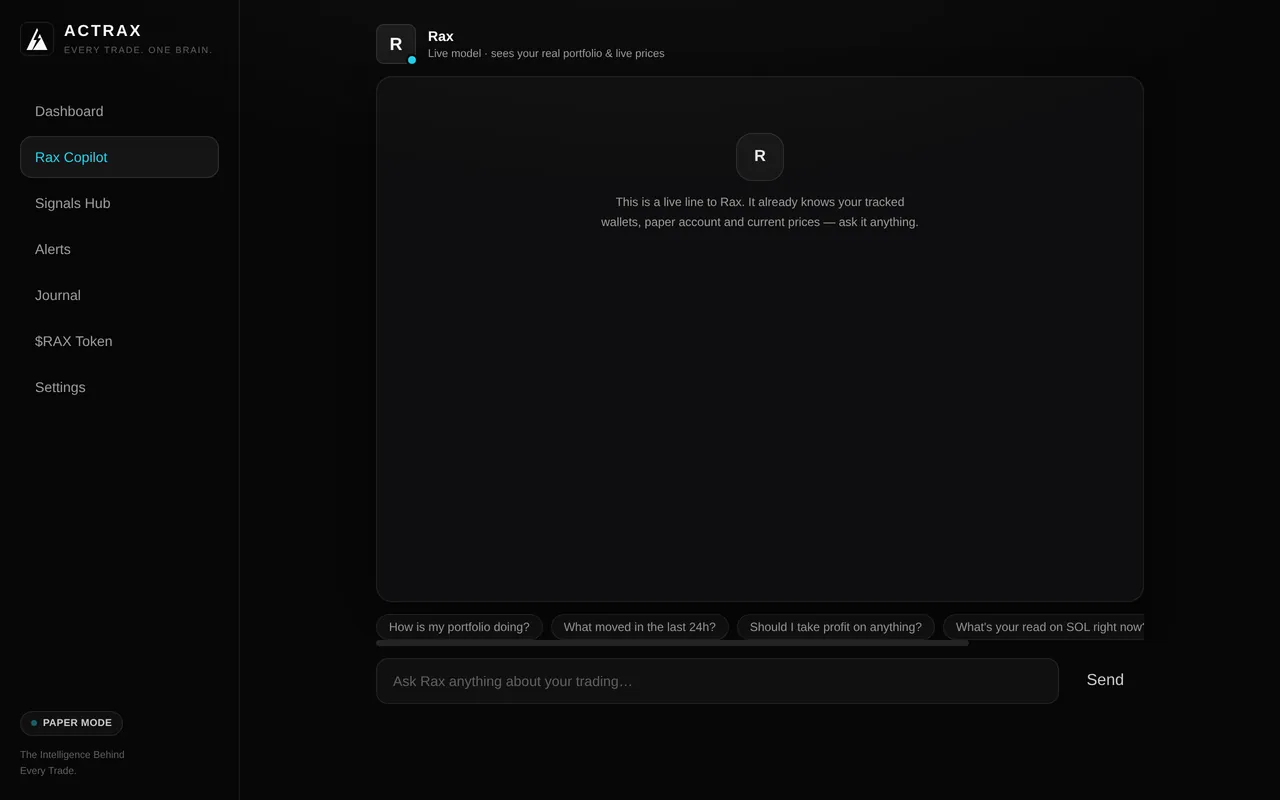Viewport: 1280px width, 800px height.
Task: Open the Journal page
Action: click(119, 295)
